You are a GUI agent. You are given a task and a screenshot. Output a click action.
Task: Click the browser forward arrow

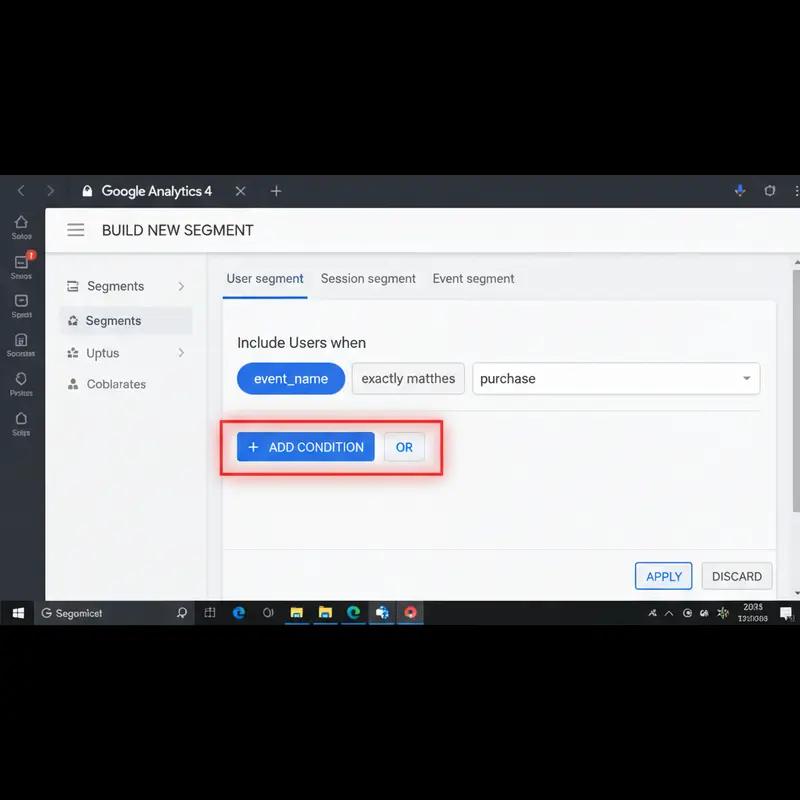pyautogui.click(x=50, y=191)
